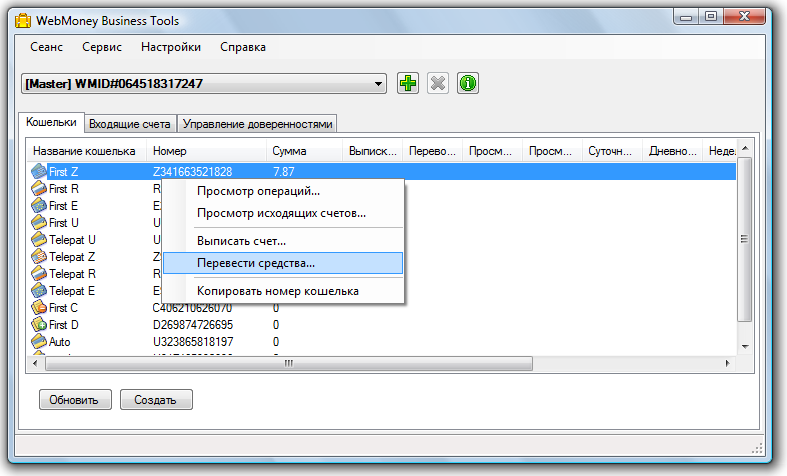
Task: Click the vertical scrollbar down arrow
Action: [745, 347]
